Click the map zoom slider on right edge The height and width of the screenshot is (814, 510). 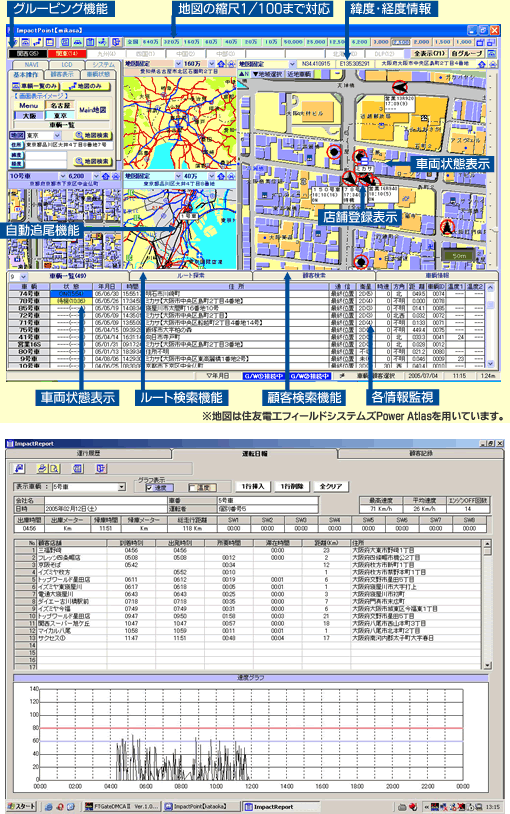tap(495, 229)
